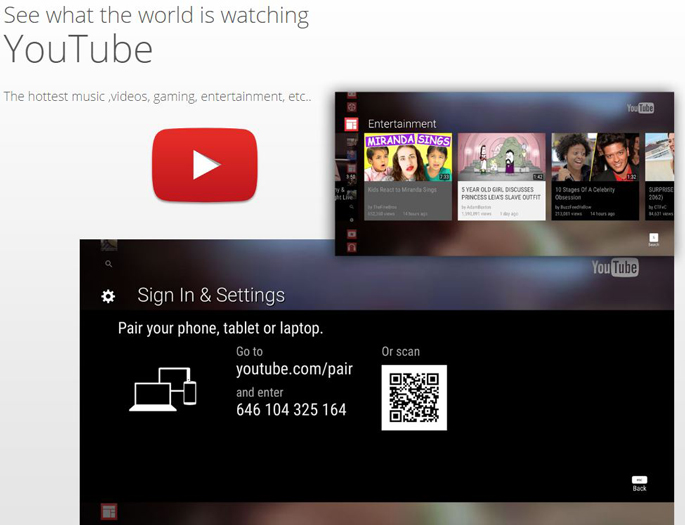Open the 5 Year Old Girl Discusses video thumbnail
The height and width of the screenshot is (525, 685).
[x=502, y=157]
